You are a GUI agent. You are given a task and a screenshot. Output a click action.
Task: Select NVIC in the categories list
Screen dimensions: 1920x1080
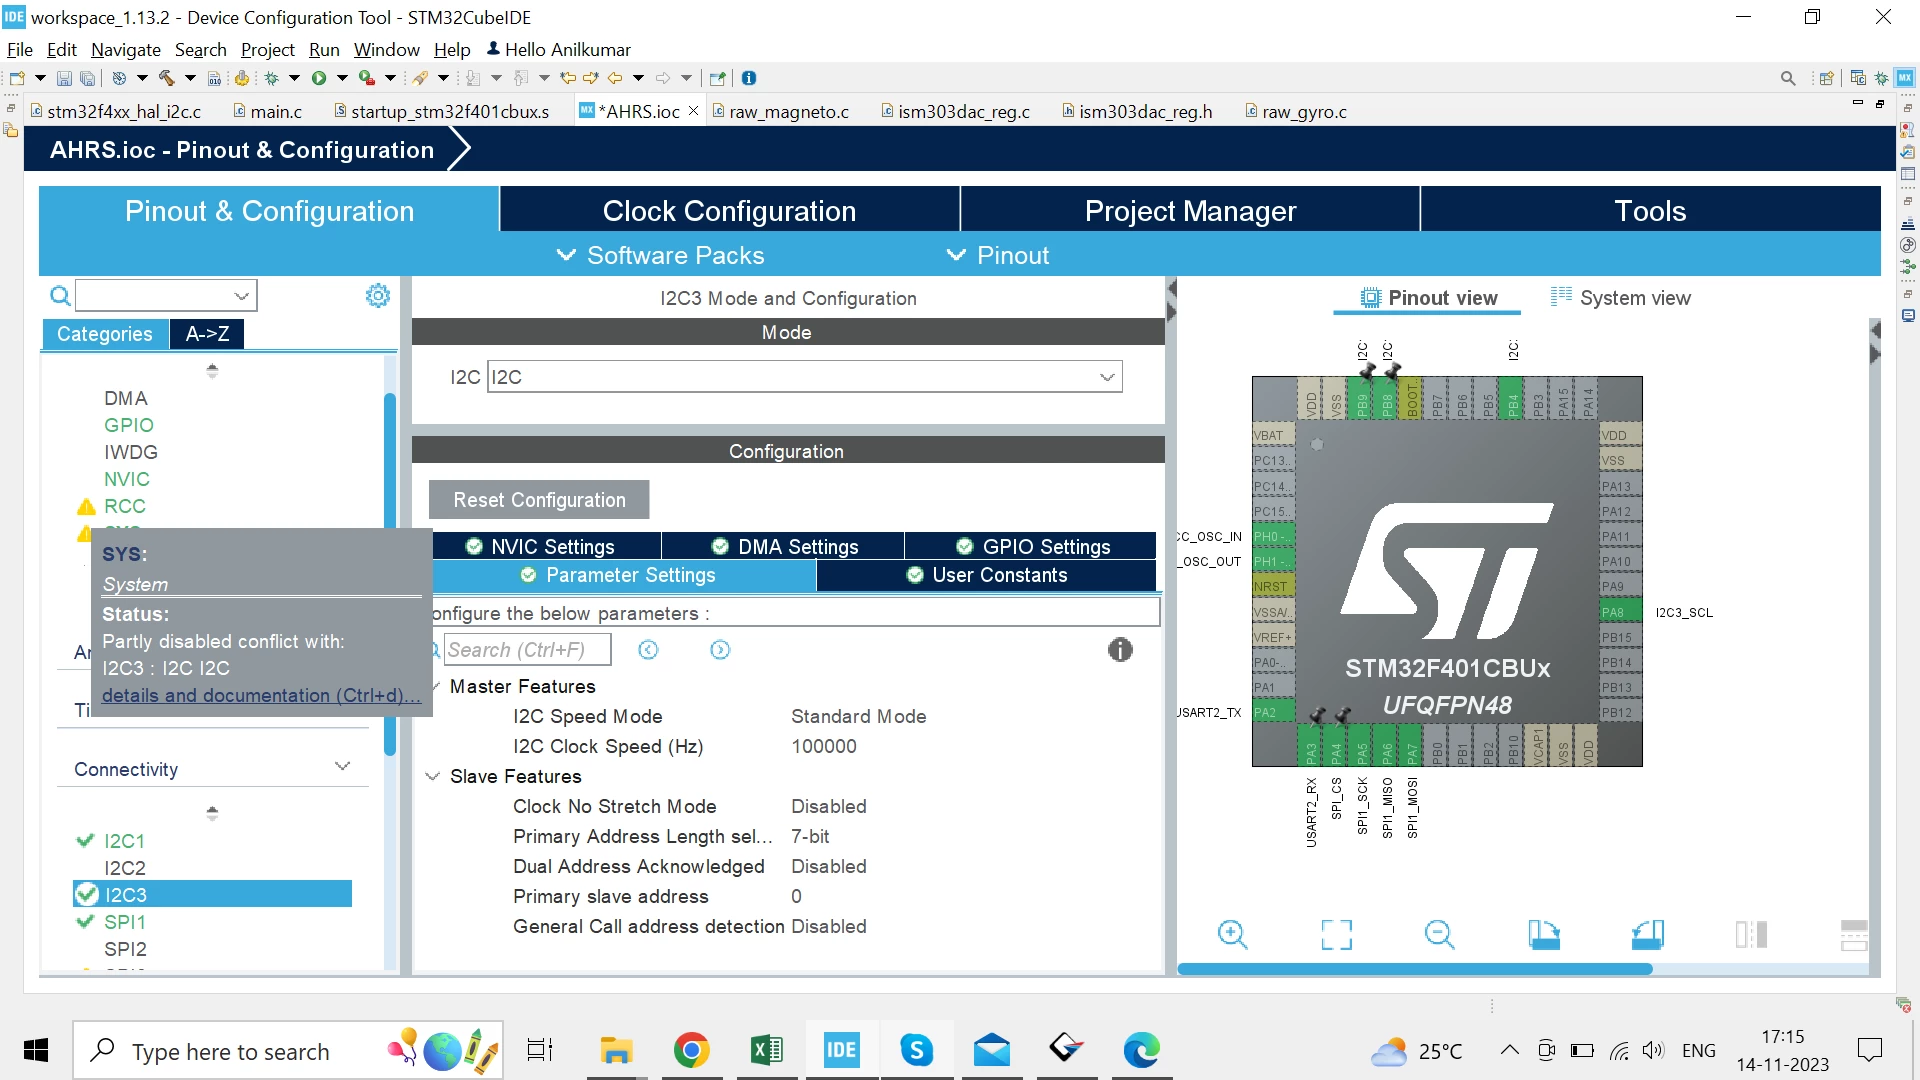(127, 479)
